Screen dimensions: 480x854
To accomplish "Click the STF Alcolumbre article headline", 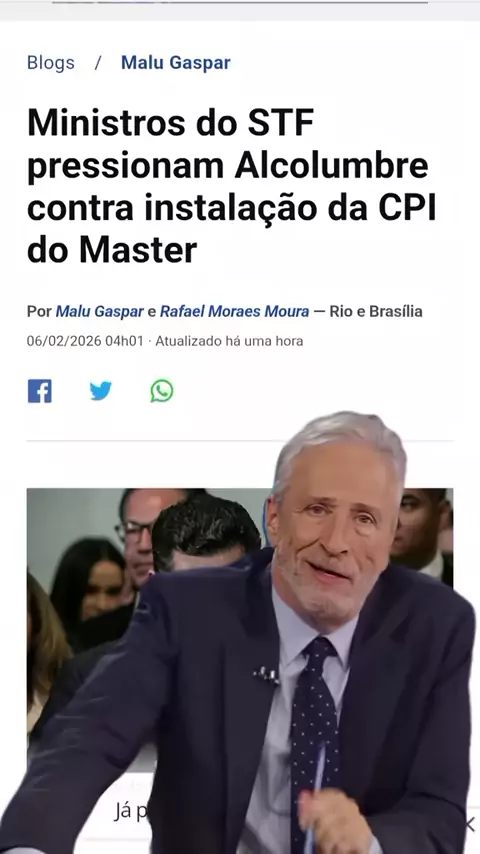I will [x=232, y=186].
